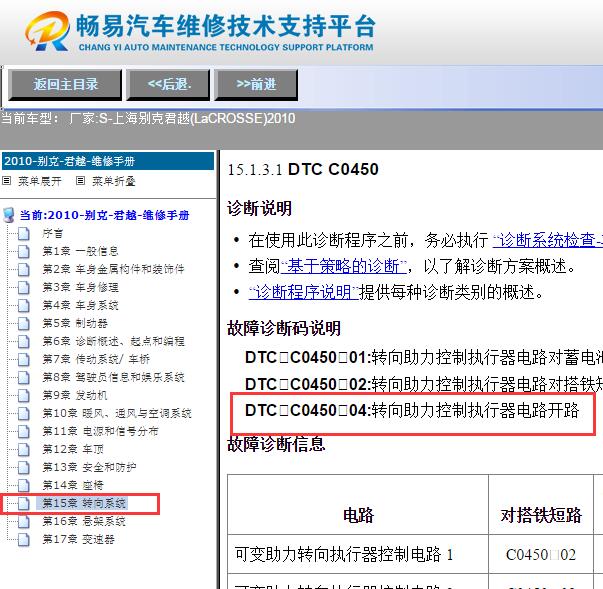Click the page icon next to 第5章
Image resolution: width=603 pixels, height=589 pixels.
(x=24, y=323)
